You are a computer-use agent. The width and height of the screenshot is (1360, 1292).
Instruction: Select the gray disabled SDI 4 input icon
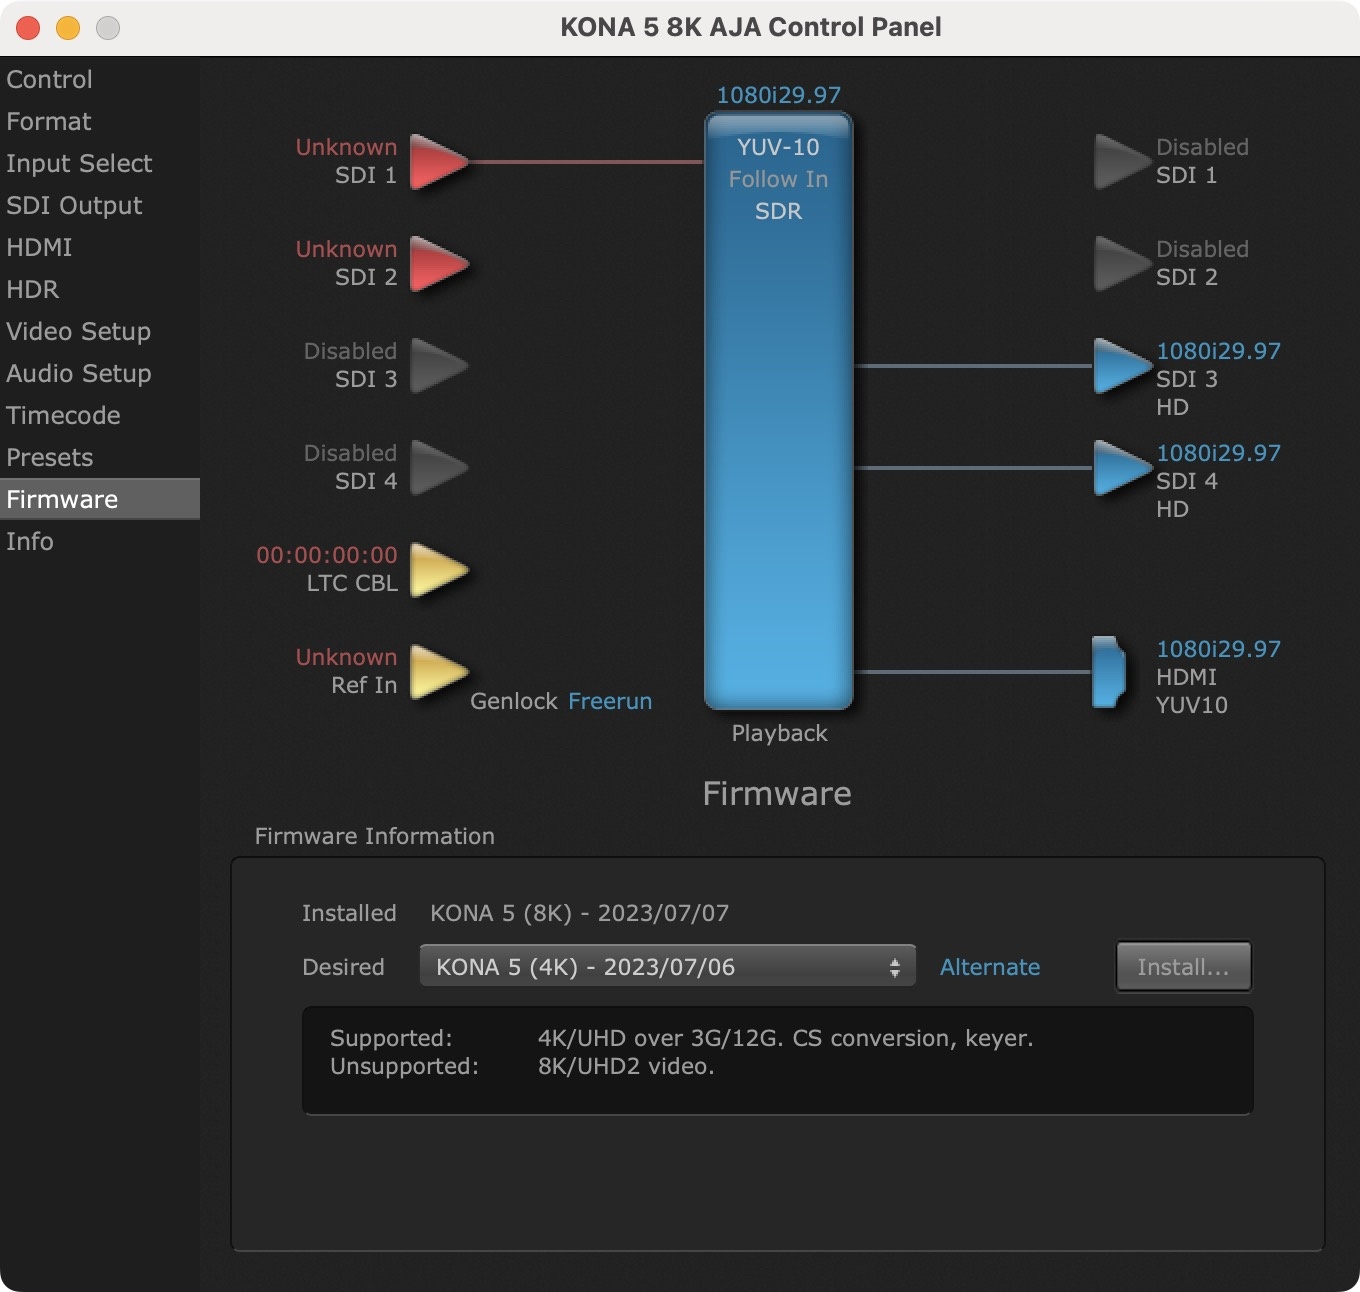pos(438,467)
